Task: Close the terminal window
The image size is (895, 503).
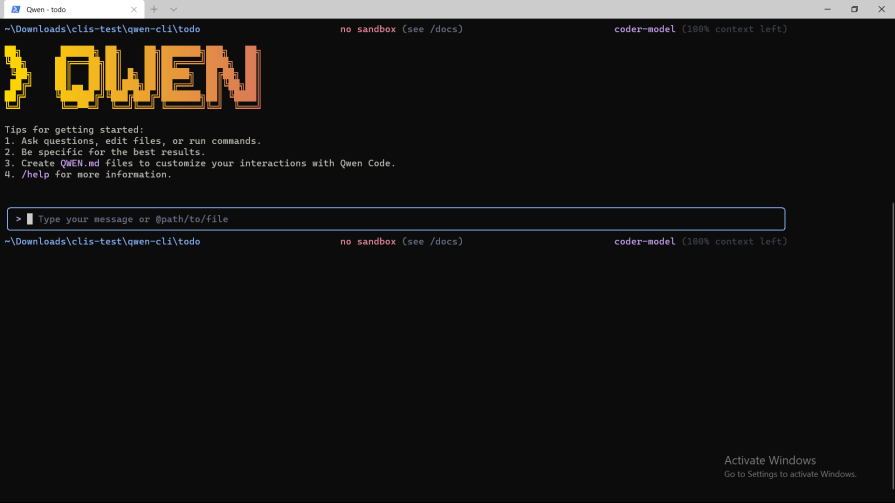Action: point(881,9)
